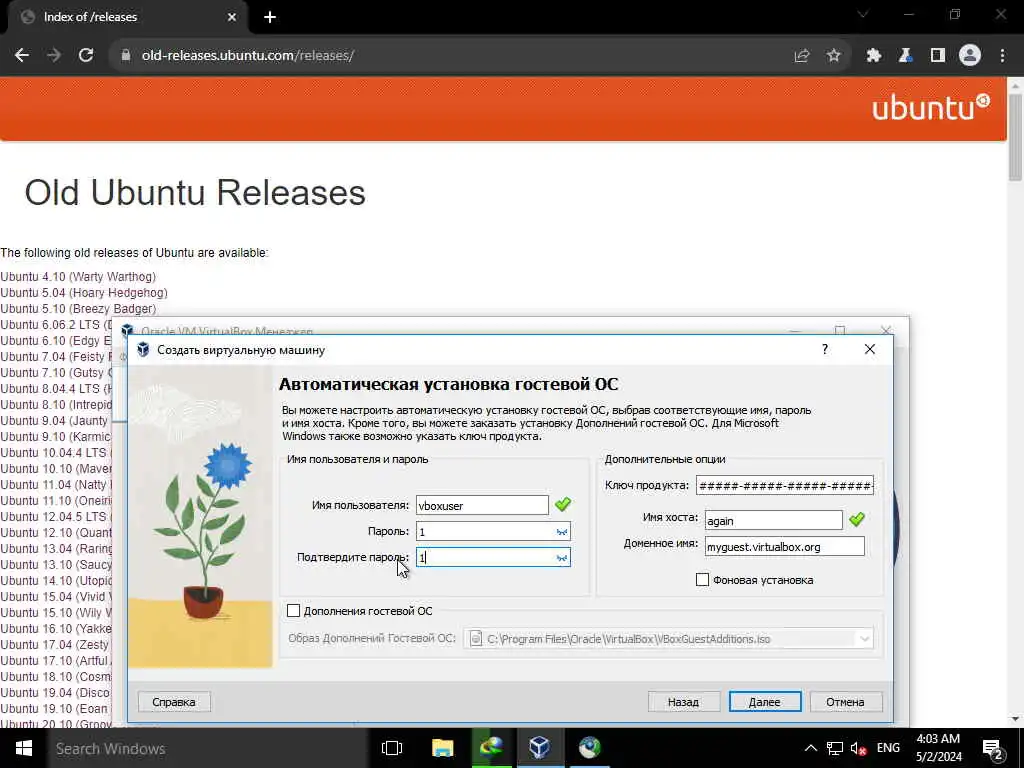Open the share page icon in address bar
This screenshot has height=768, width=1024.
(x=802, y=56)
